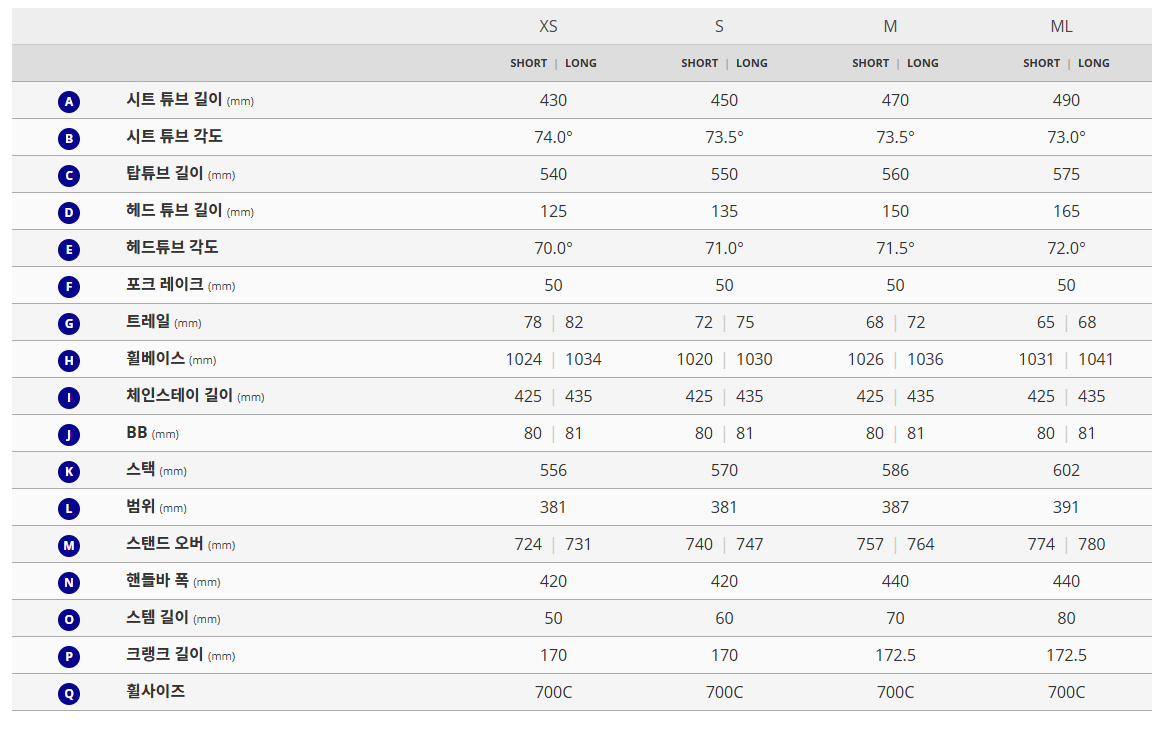Click the G trail row badge
1170x739 pixels.
68,323
